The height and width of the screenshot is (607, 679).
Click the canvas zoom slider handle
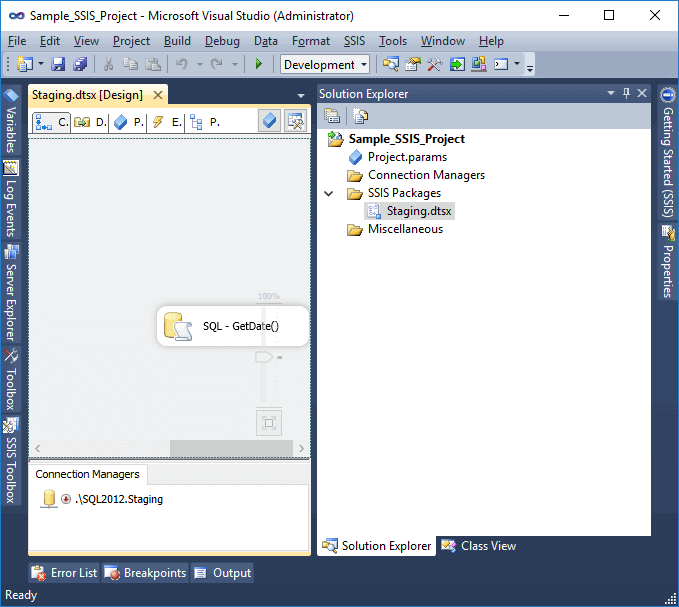[264, 358]
